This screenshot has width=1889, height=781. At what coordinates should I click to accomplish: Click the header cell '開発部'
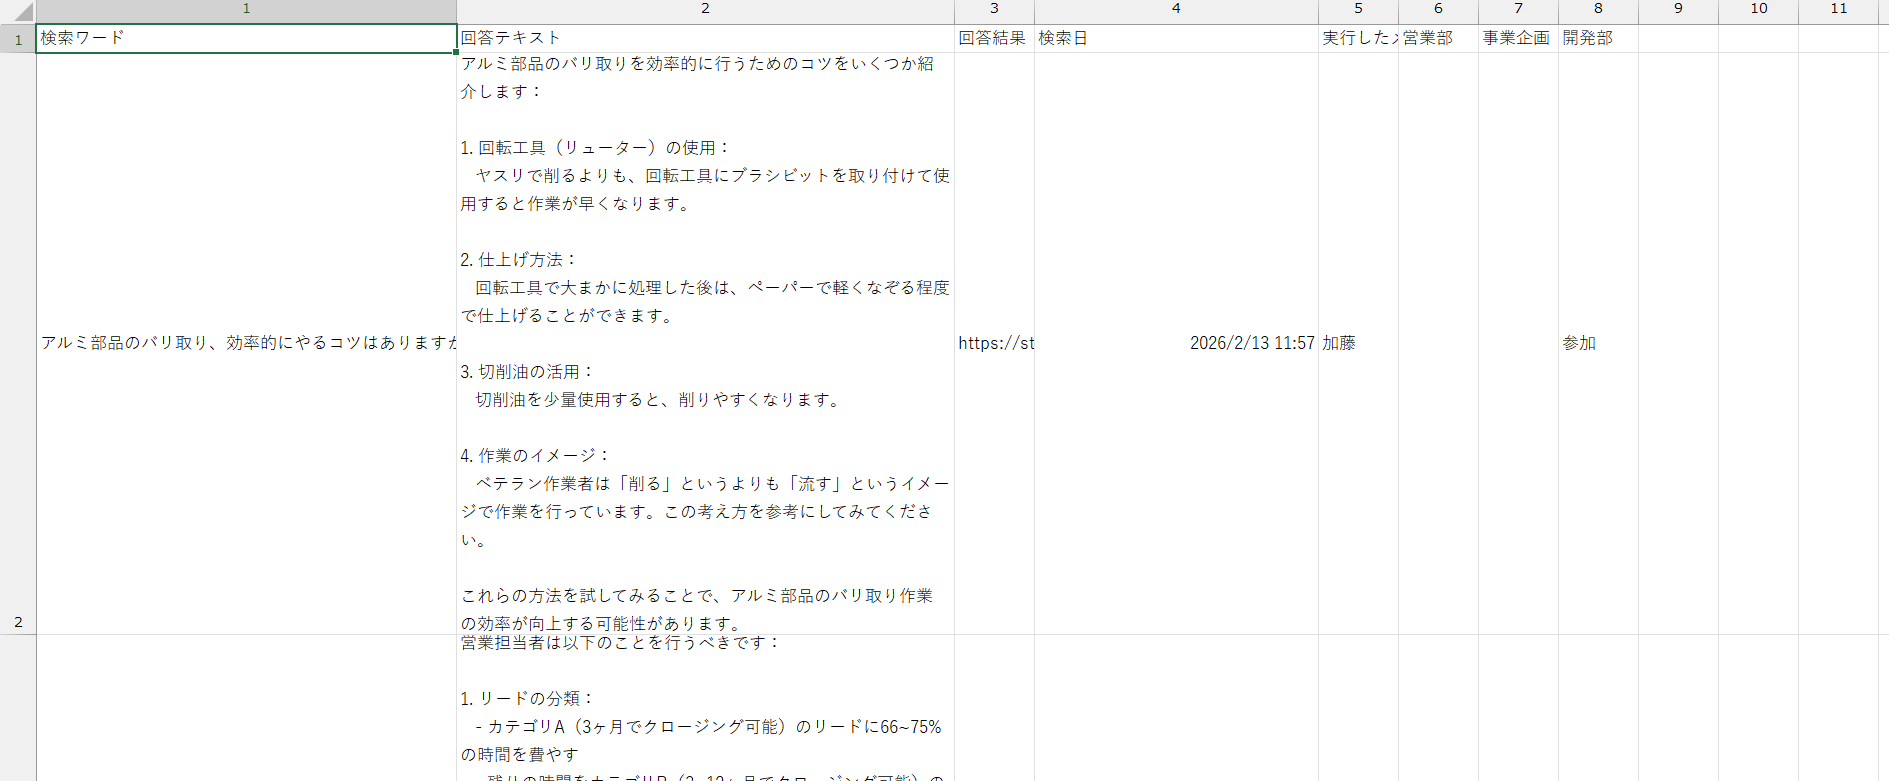click(1598, 38)
